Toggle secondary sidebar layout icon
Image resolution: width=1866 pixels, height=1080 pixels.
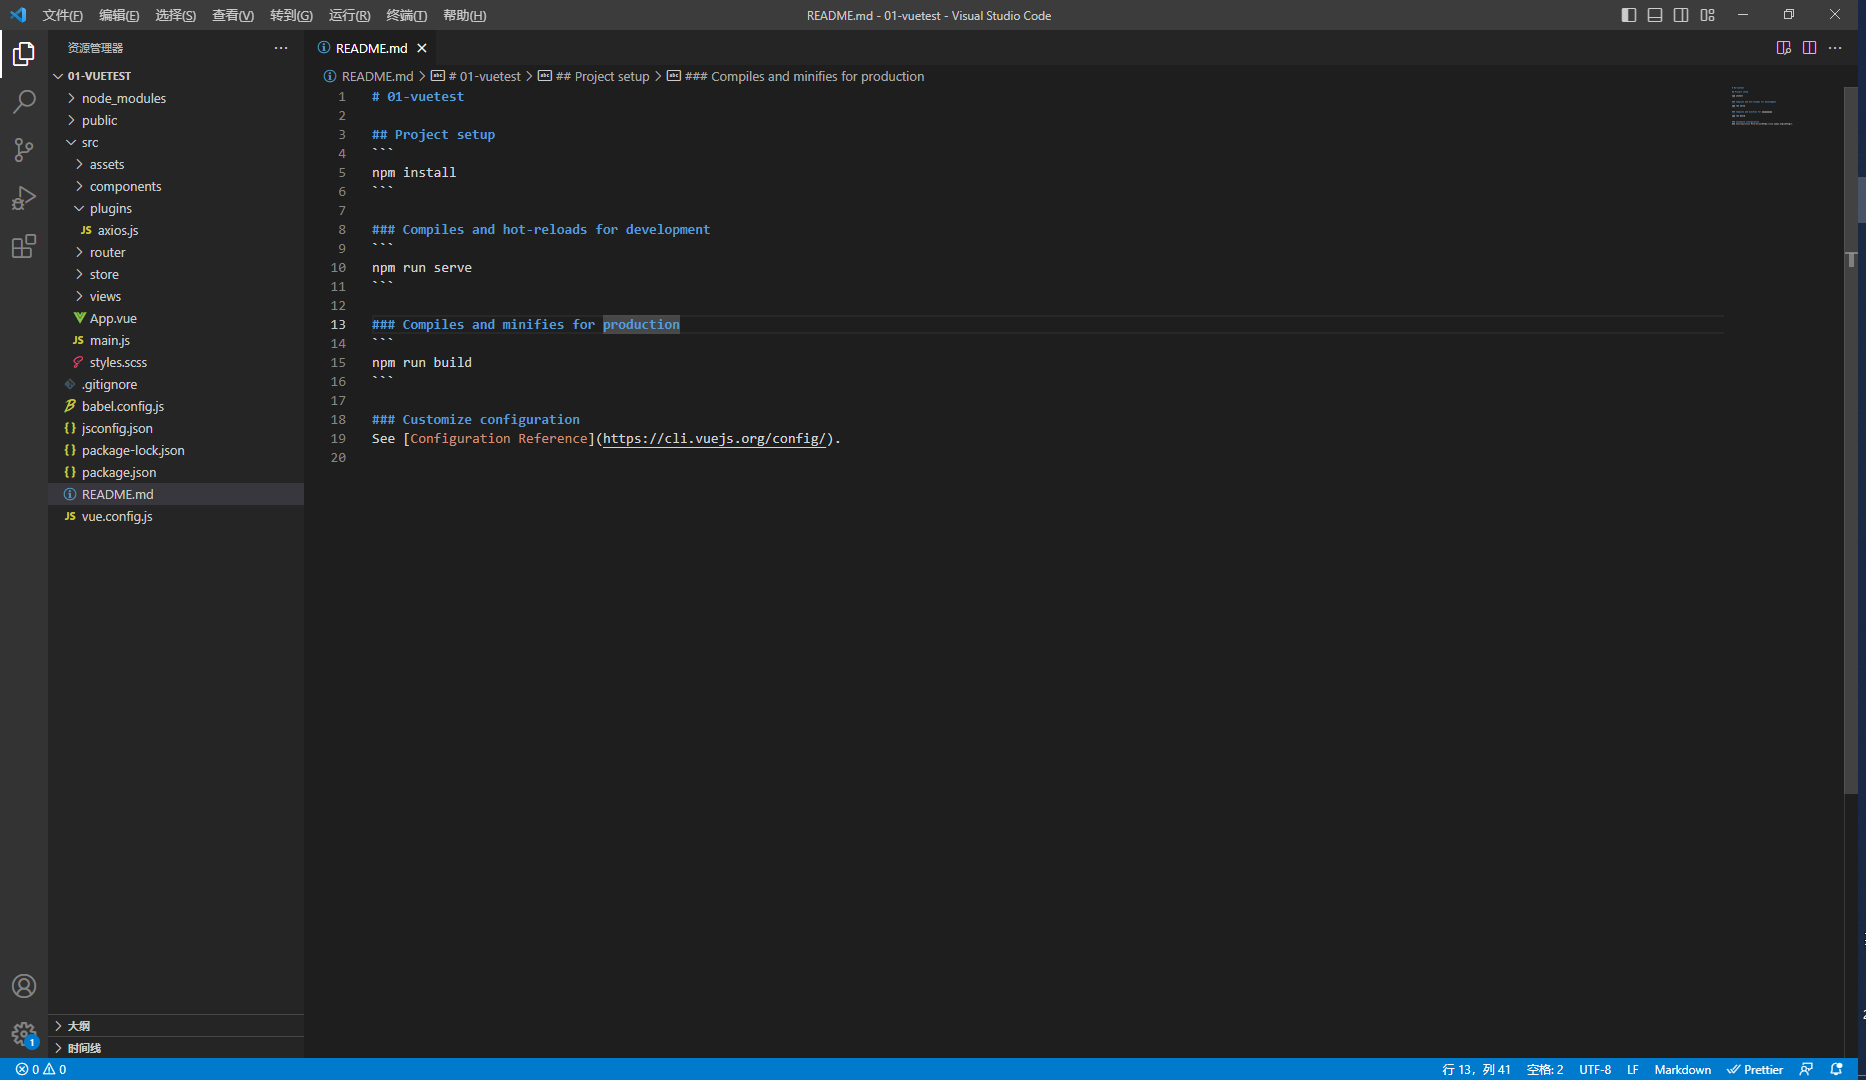[1681, 15]
